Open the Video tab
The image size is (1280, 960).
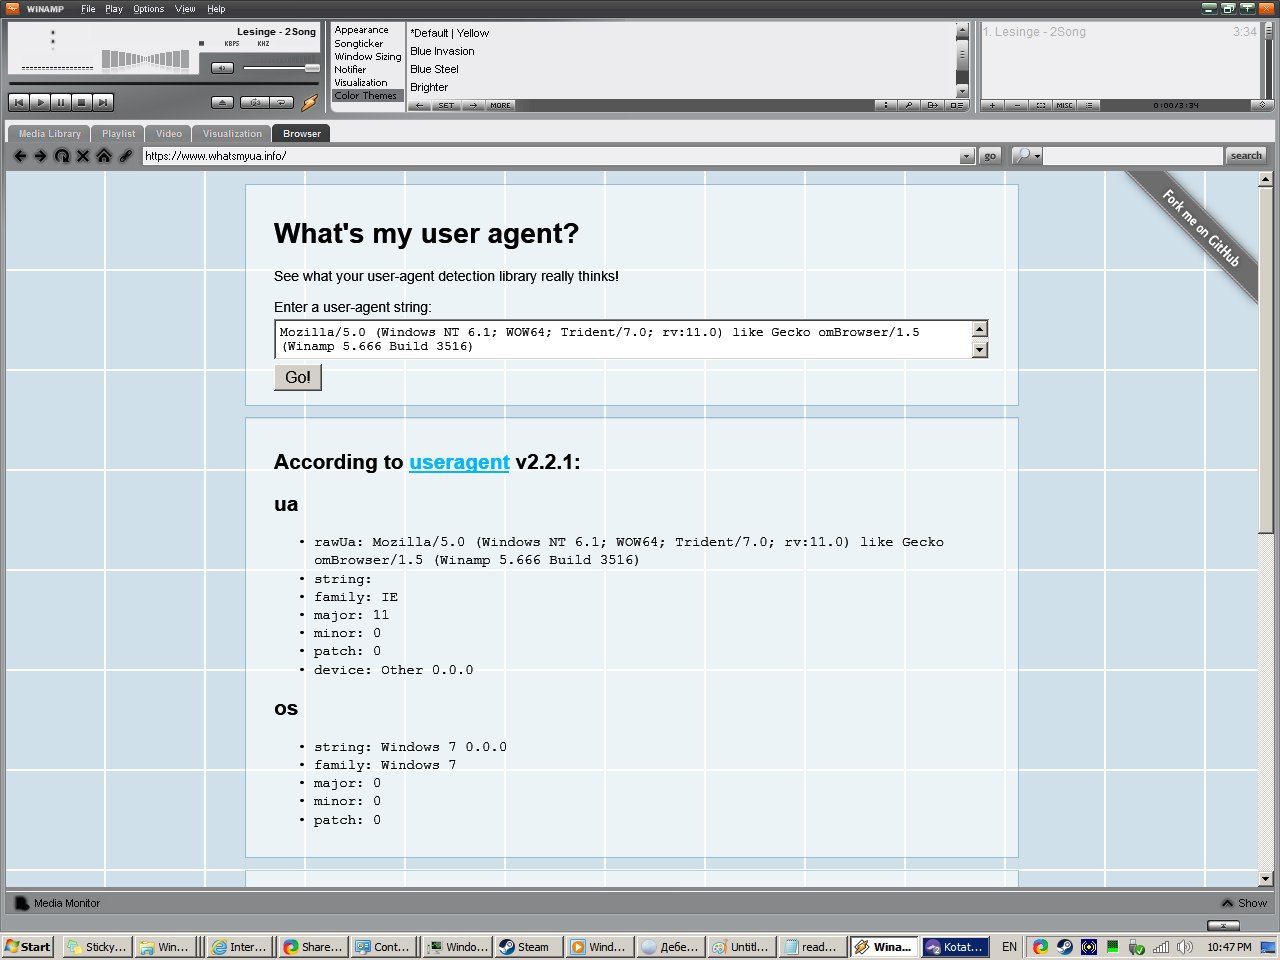169,134
